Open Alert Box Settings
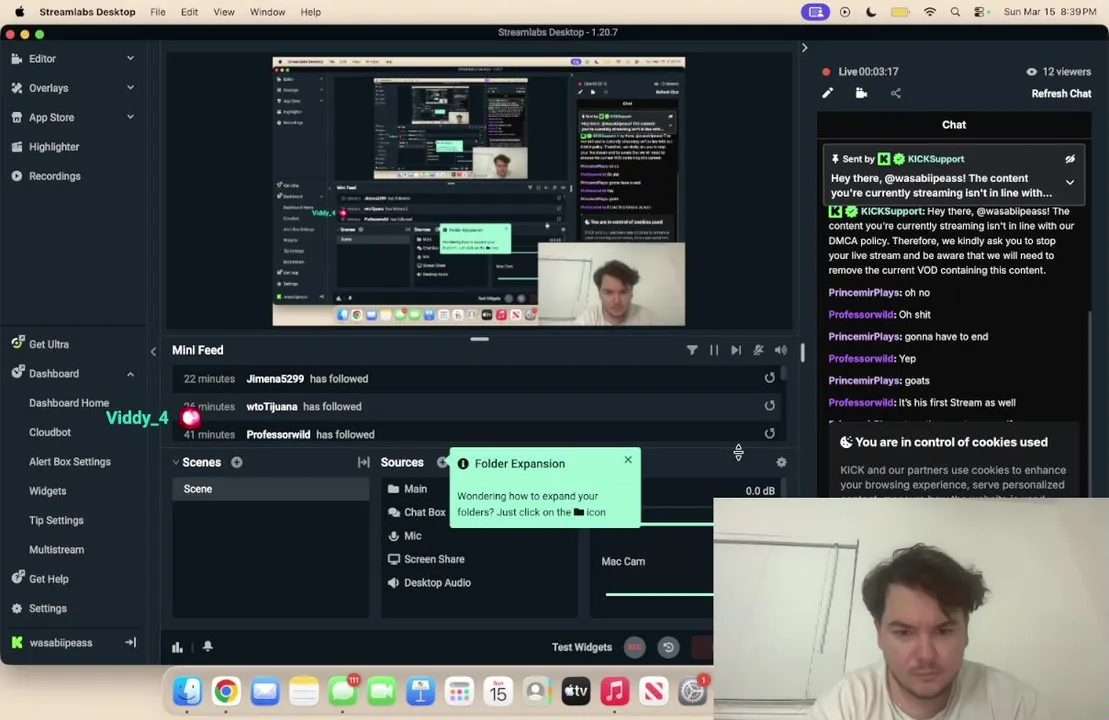This screenshot has width=1109, height=720. click(69, 462)
